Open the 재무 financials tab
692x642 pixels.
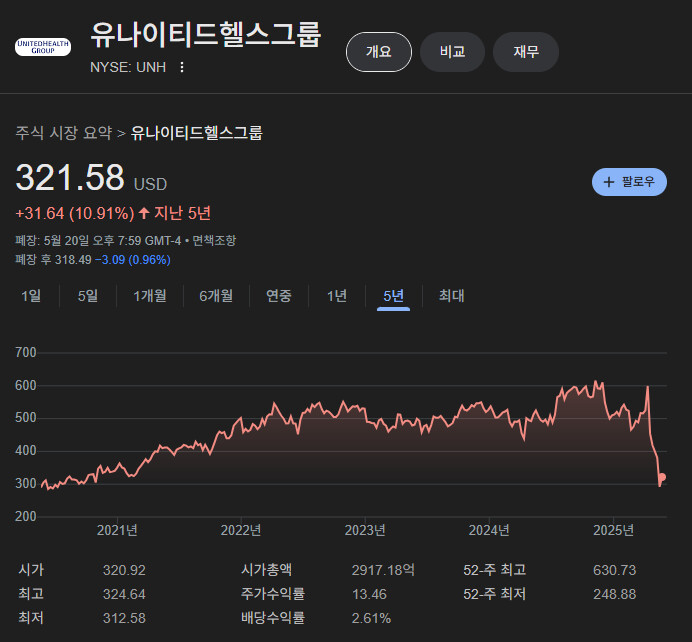526,52
